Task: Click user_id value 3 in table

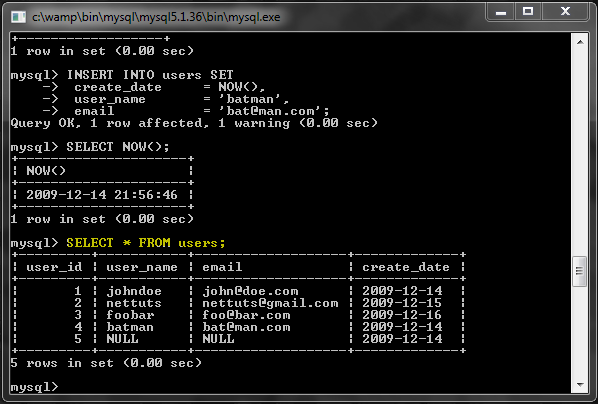Action: (x=78, y=315)
